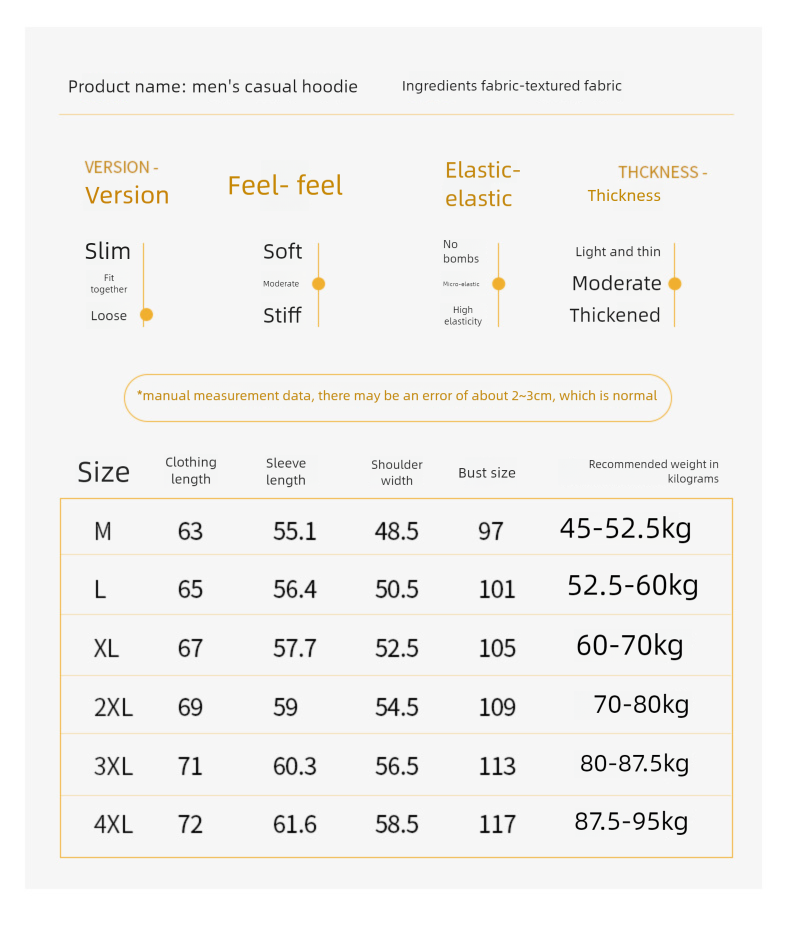Click the Feel slider's orange dot

318,284
